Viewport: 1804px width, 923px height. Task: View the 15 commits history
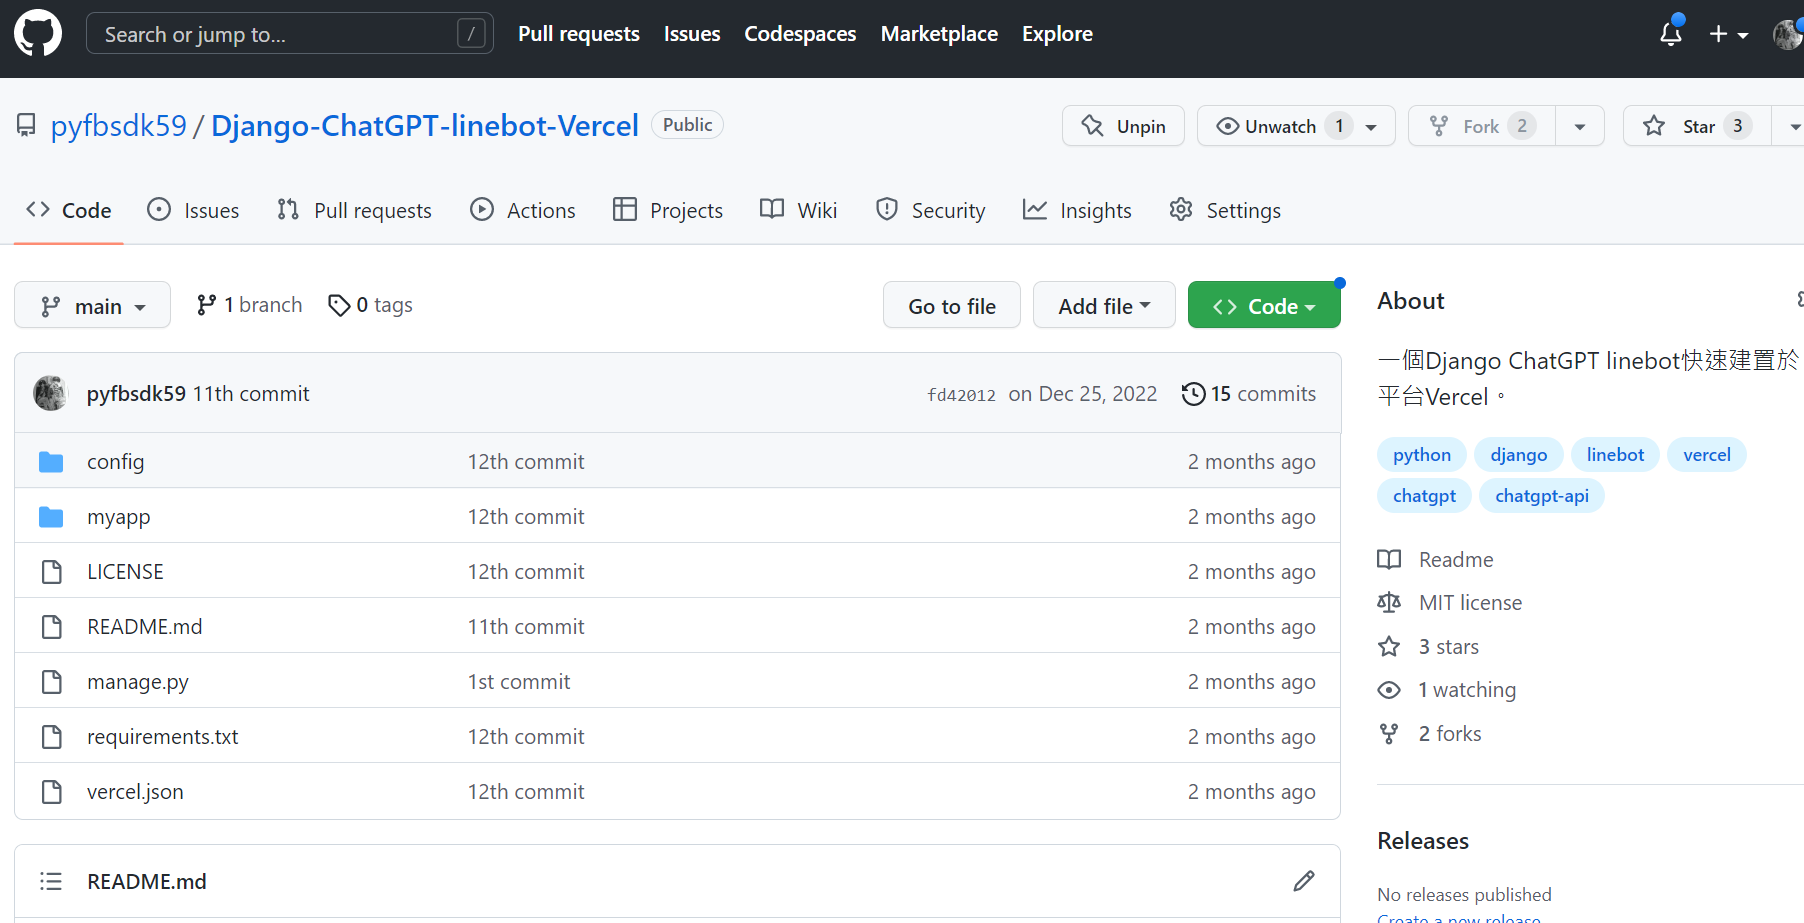pyautogui.click(x=1248, y=394)
